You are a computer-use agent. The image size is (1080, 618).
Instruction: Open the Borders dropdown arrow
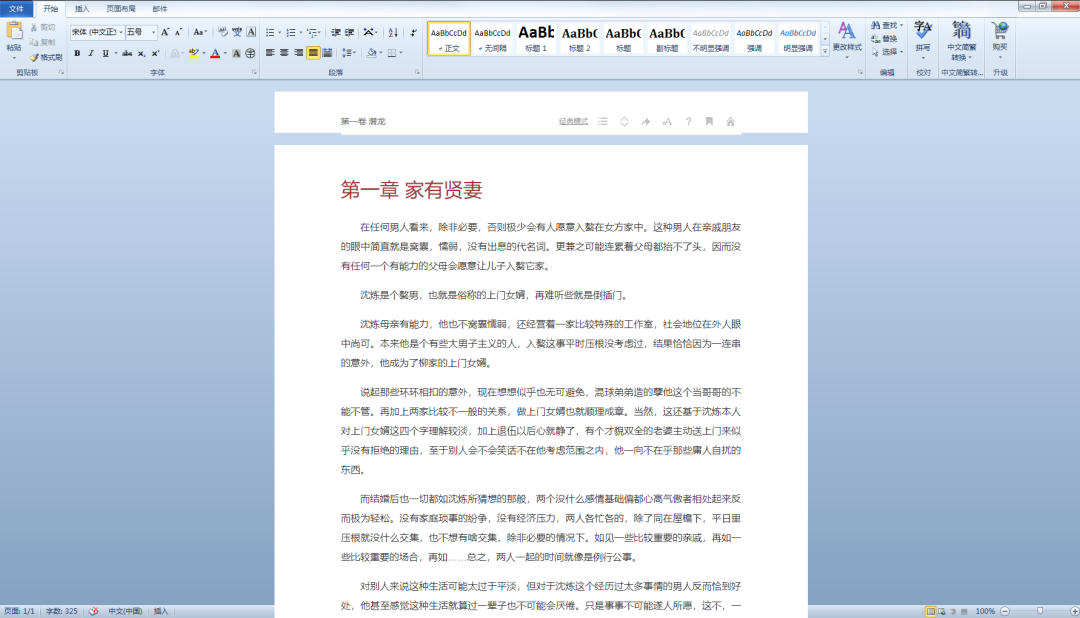[401, 53]
